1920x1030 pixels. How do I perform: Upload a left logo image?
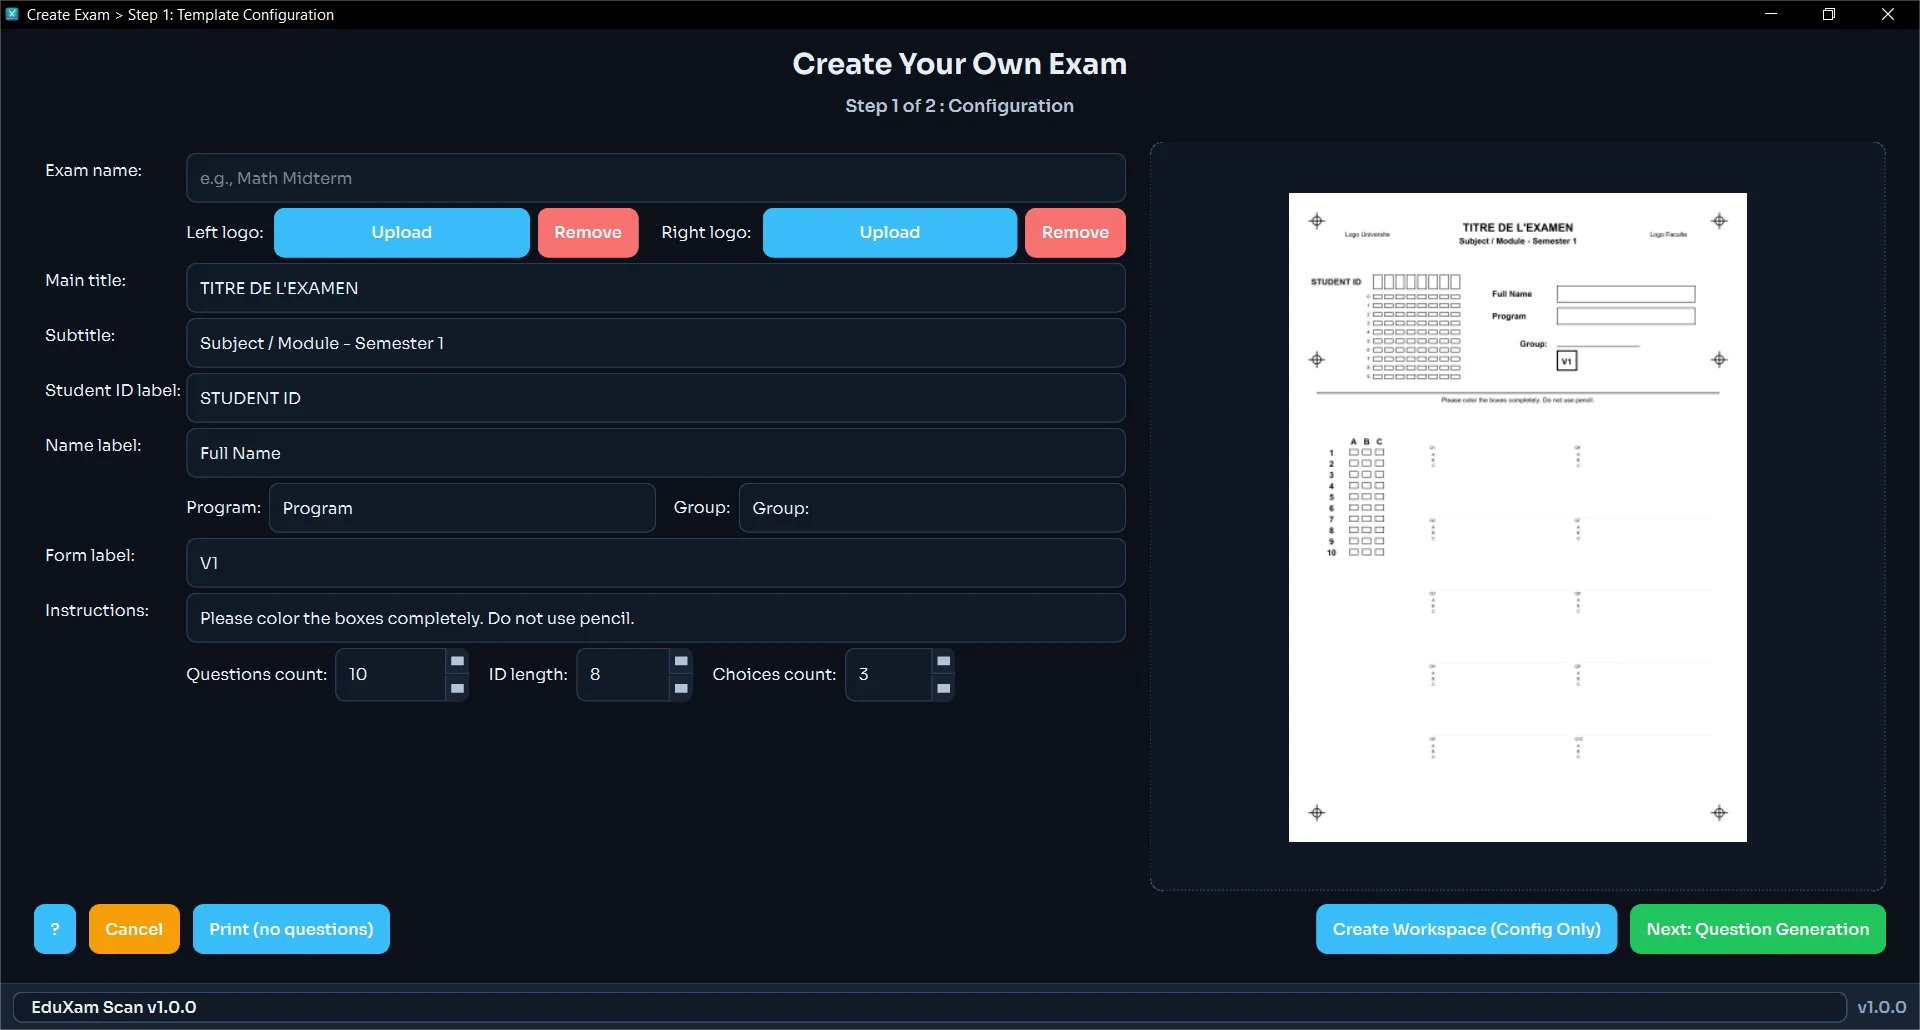pos(401,233)
